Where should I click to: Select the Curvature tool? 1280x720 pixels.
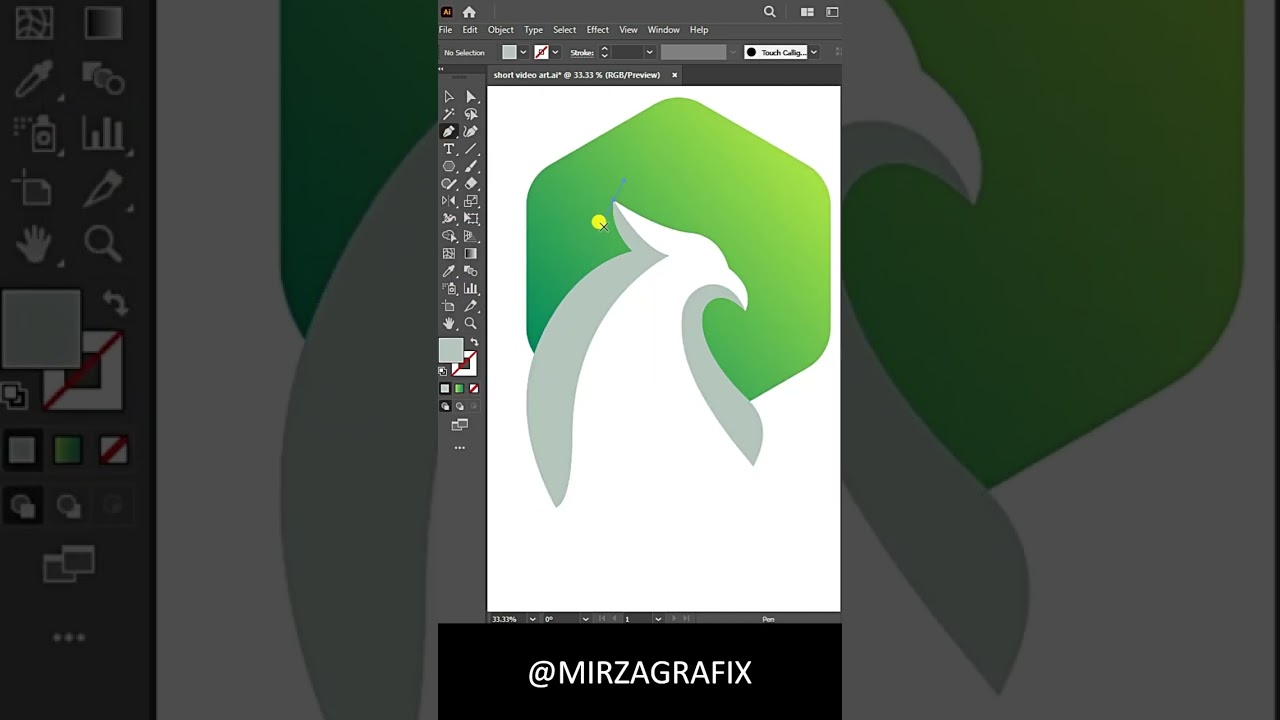(x=471, y=132)
